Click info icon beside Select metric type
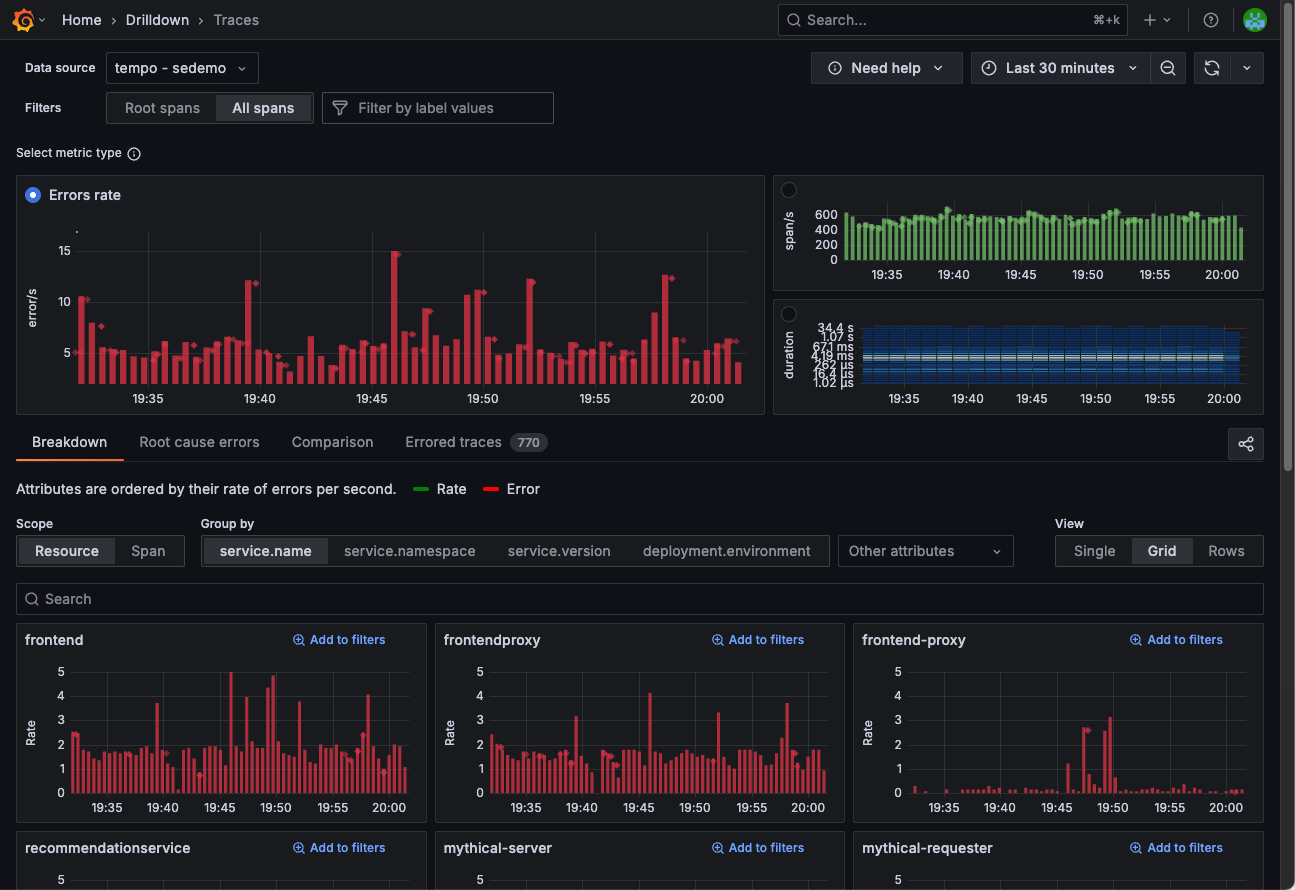The height and width of the screenshot is (890, 1295). point(134,154)
